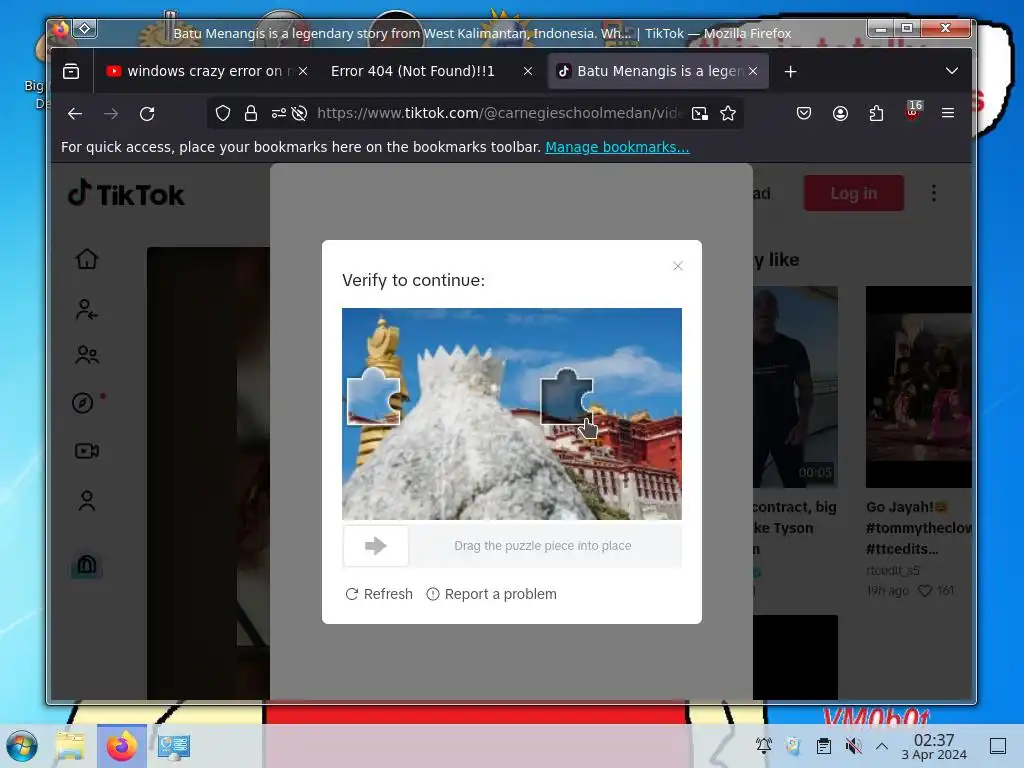Click the forward navigation arrow
The width and height of the screenshot is (1024, 768).
pyautogui.click(x=111, y=114)
